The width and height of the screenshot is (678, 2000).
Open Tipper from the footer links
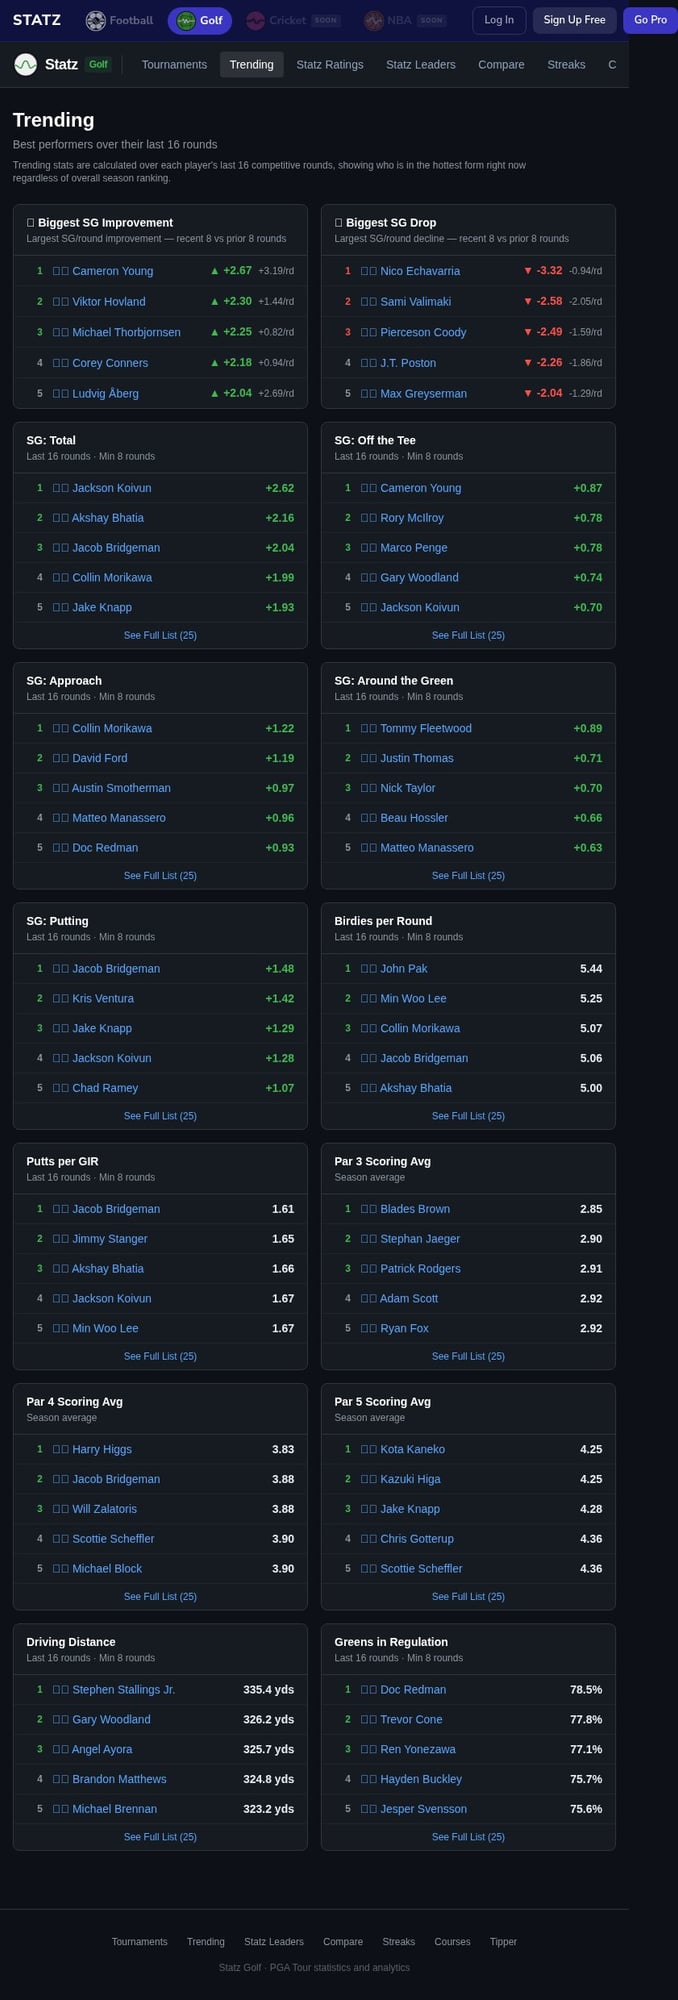coord(503,1942)
